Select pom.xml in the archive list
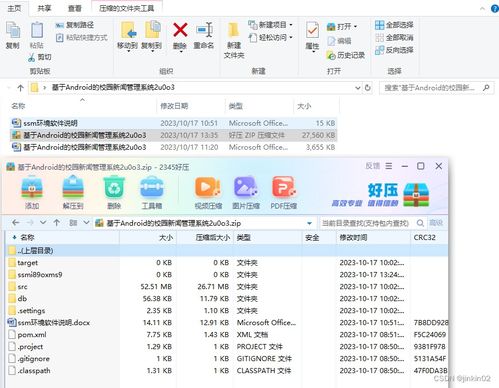The width and height of the screenshot is (499, 388). tap(32, 335)
